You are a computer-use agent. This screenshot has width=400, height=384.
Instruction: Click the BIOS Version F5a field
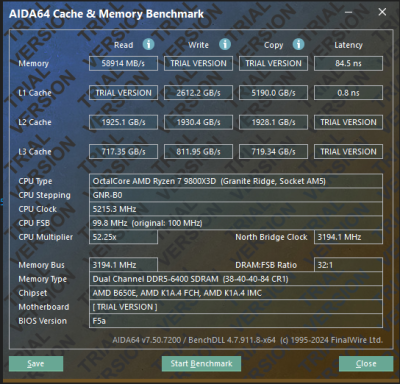coord(236,321)
